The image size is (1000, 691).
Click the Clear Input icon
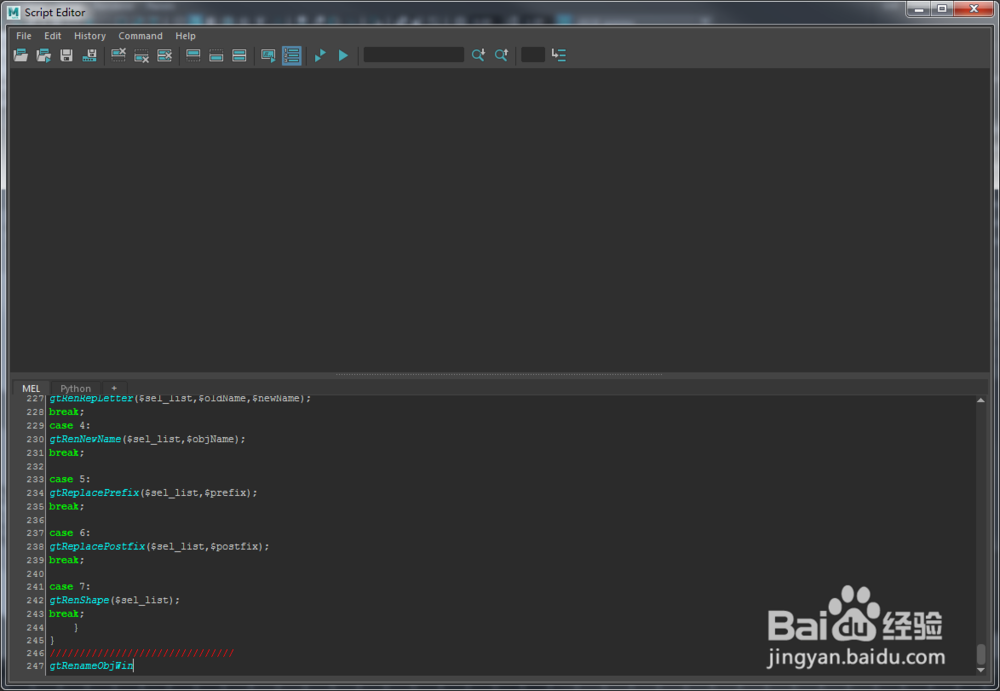142,56
